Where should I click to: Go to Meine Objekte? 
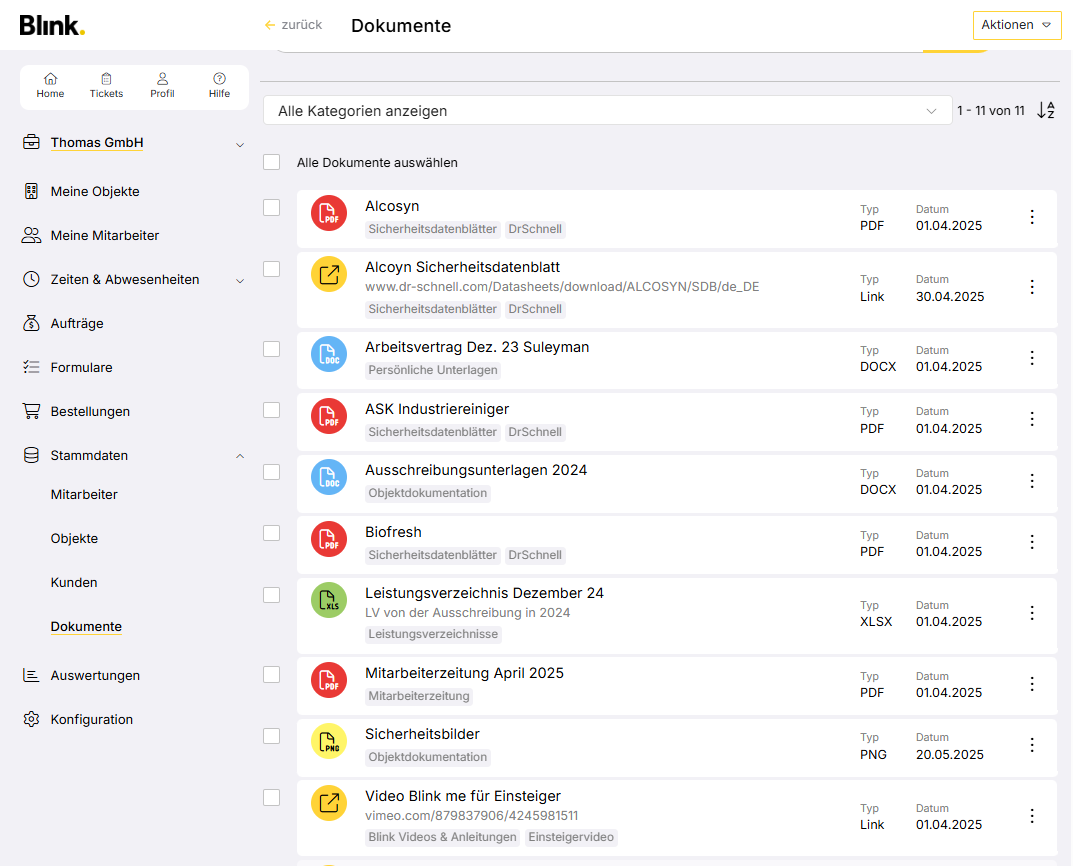(95, 192)
